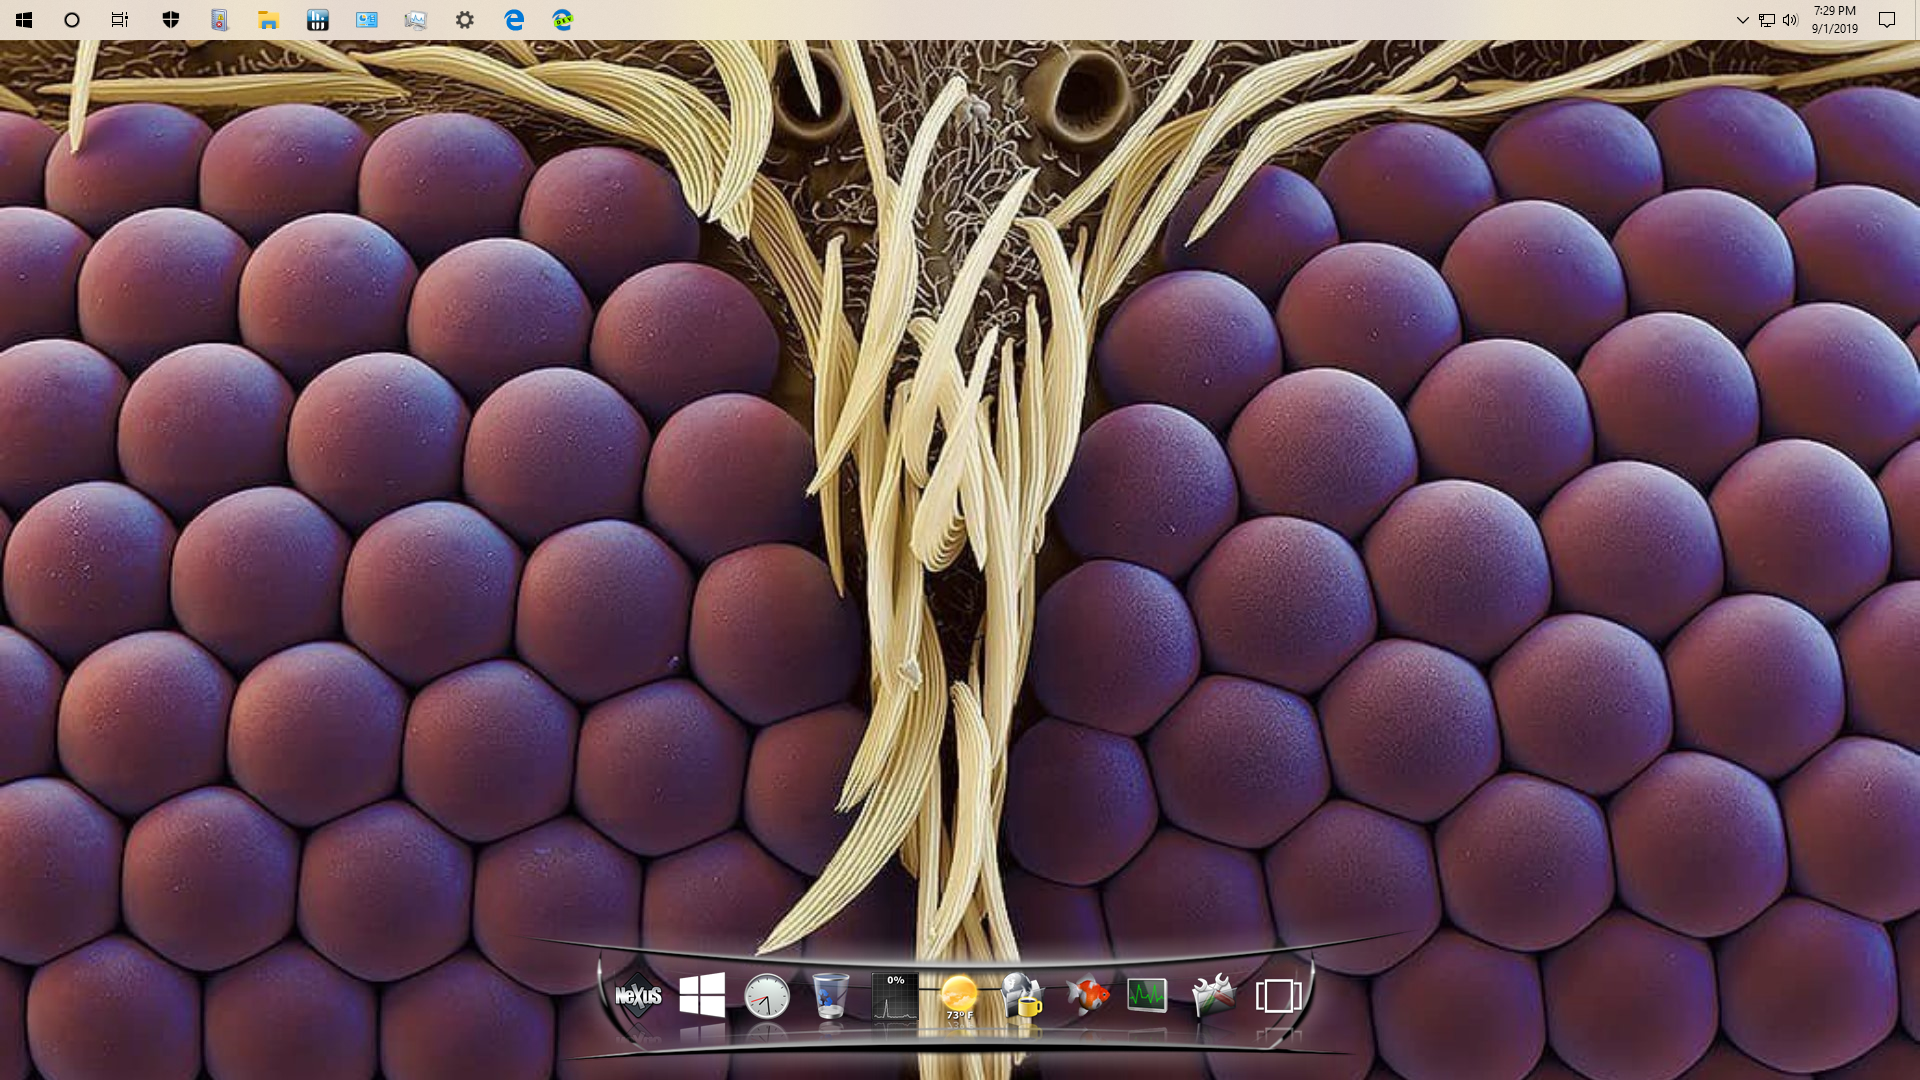1920x1080 pixels.
Task: Open the Nexus dock logo icon
Action: coord(638,996)
